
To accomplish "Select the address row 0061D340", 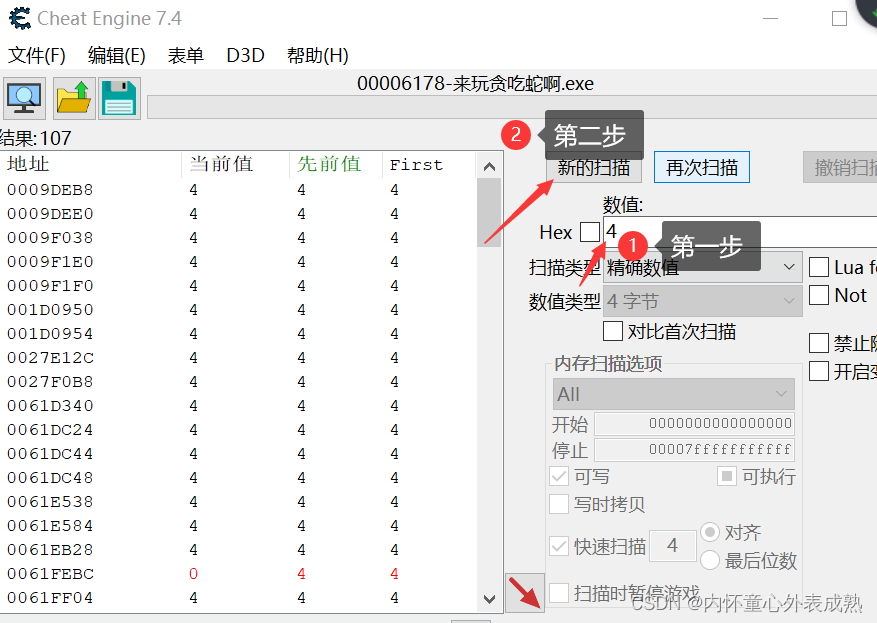I will coord(239,406).
